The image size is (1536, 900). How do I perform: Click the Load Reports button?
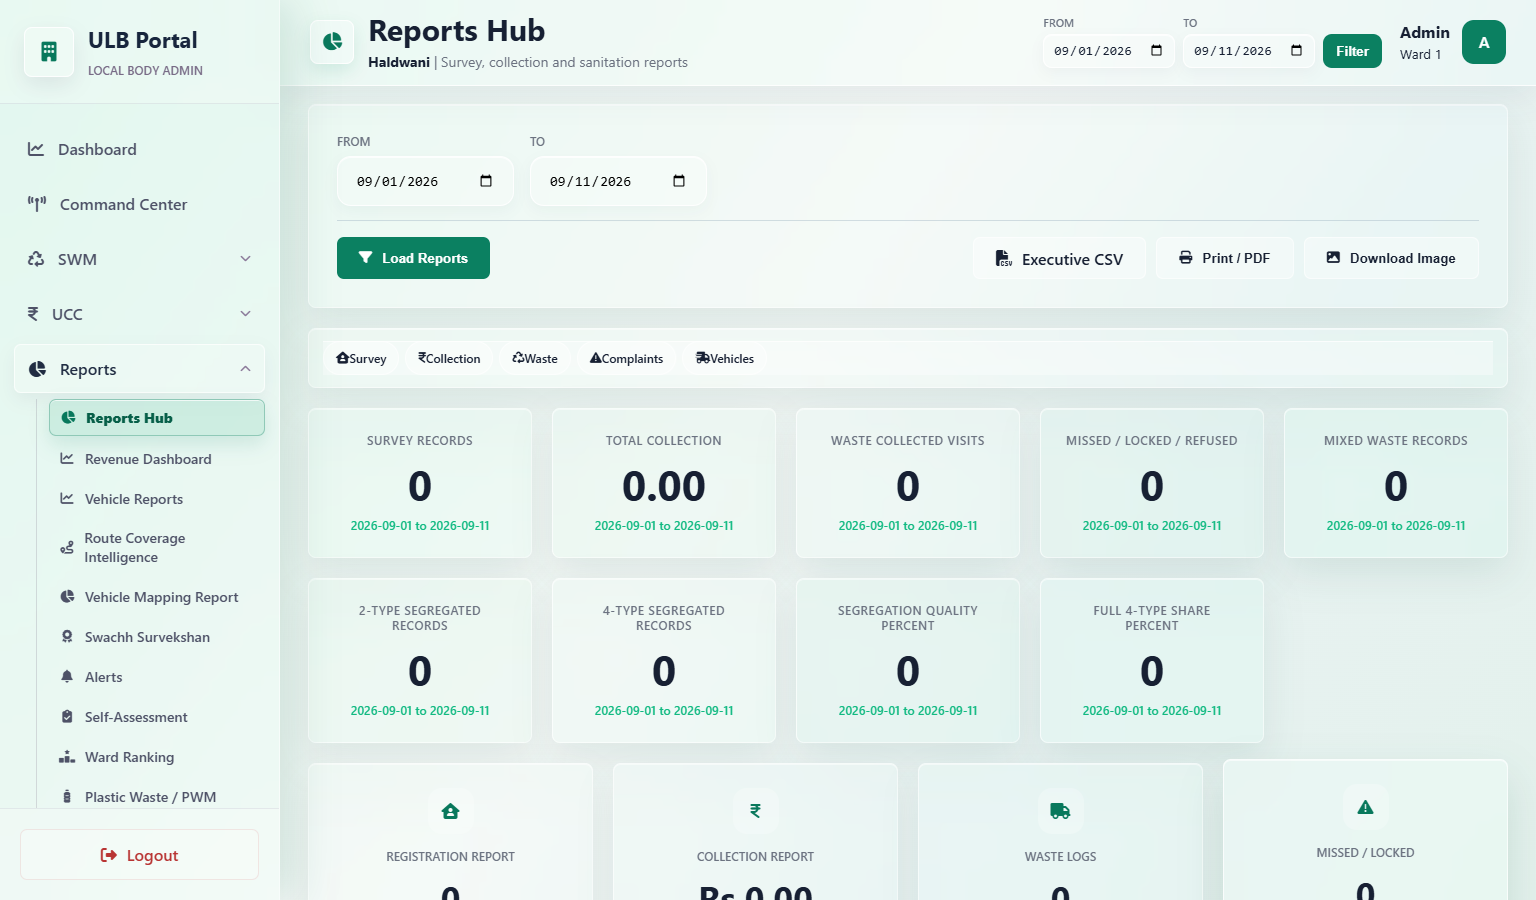(413, 258)
